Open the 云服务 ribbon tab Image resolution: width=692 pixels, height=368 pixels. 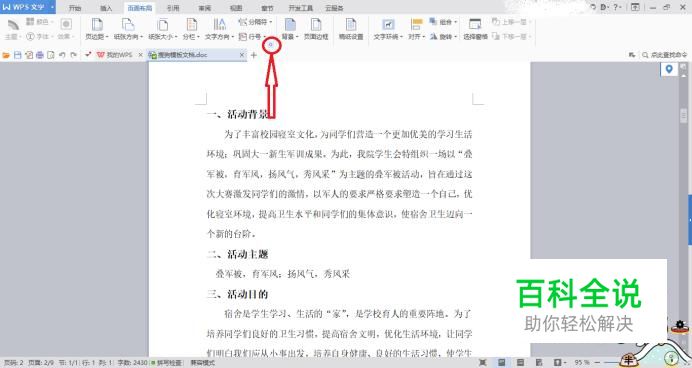click(334, 8)
